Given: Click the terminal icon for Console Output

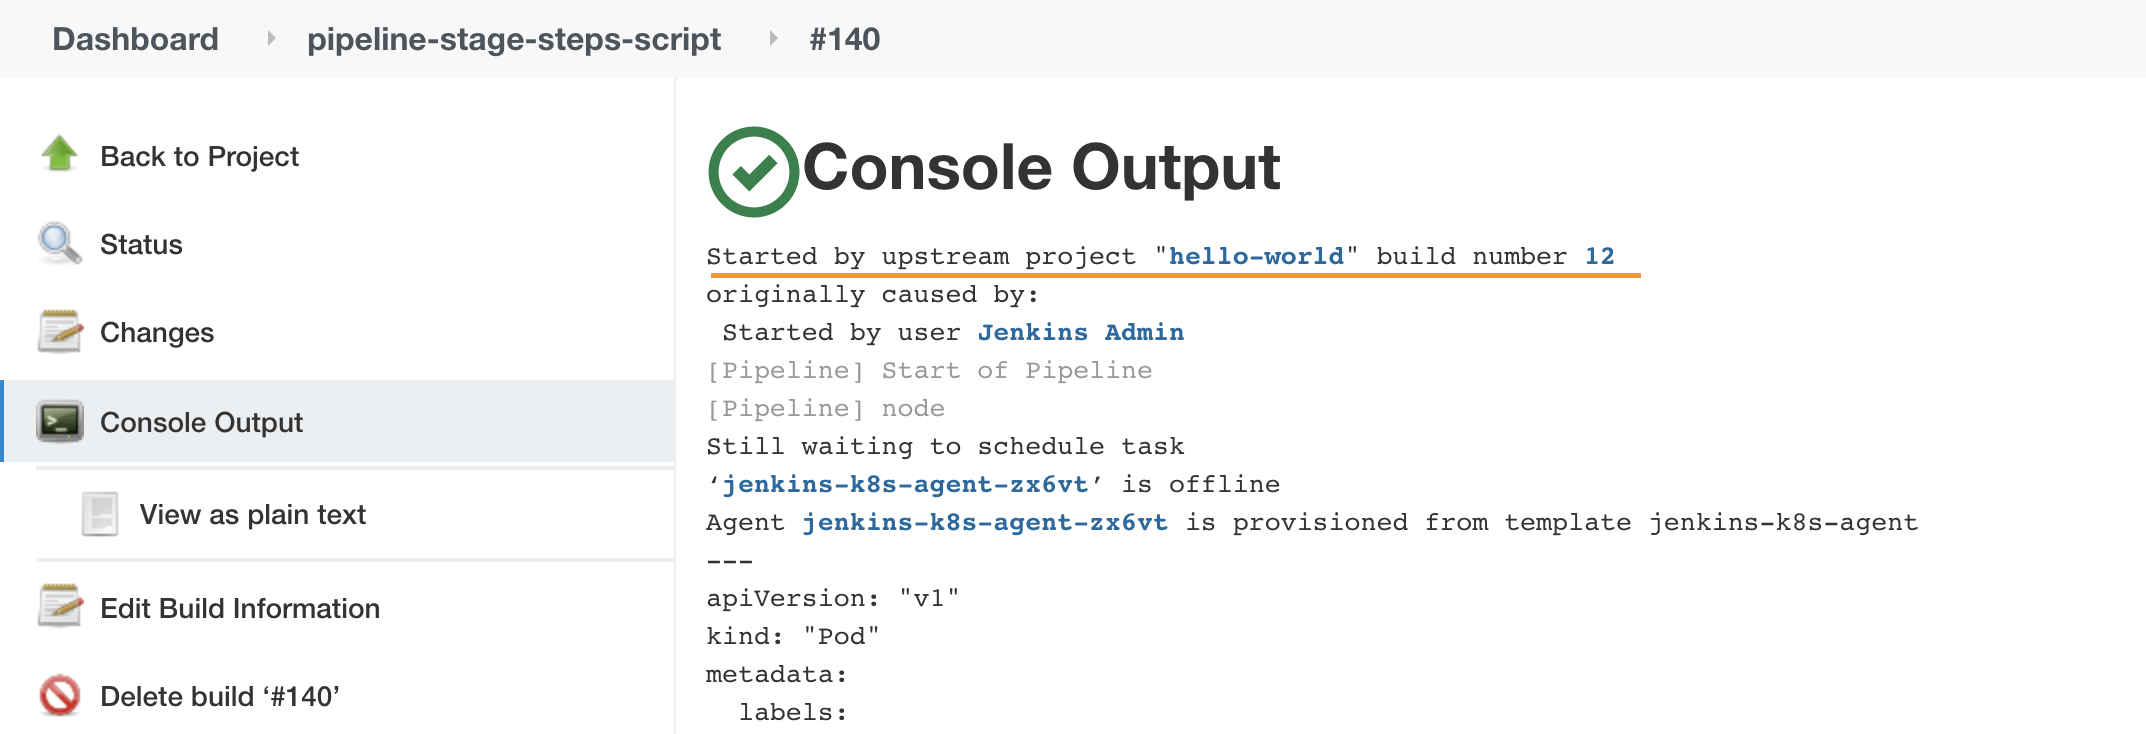Looking at the screenshot, I should [x=59, y=421].
